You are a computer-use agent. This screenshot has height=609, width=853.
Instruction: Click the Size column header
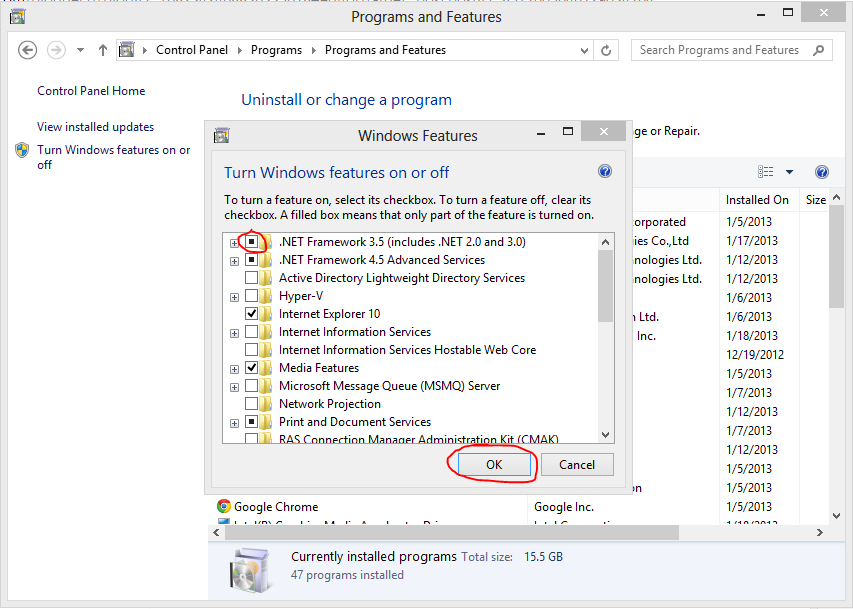(x=815, y=200)
